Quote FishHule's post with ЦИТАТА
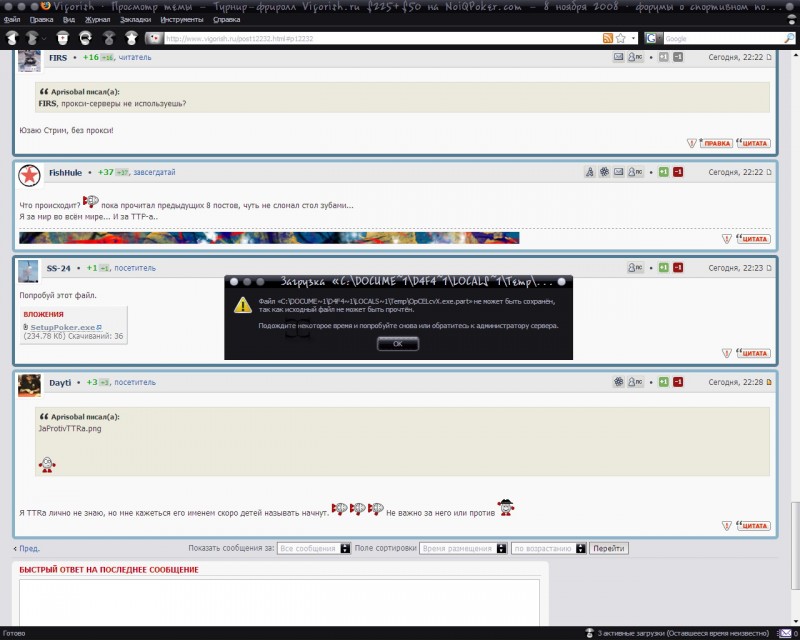Image resolution: width=800 pixels, height=640 pixels. pos(754,239)
